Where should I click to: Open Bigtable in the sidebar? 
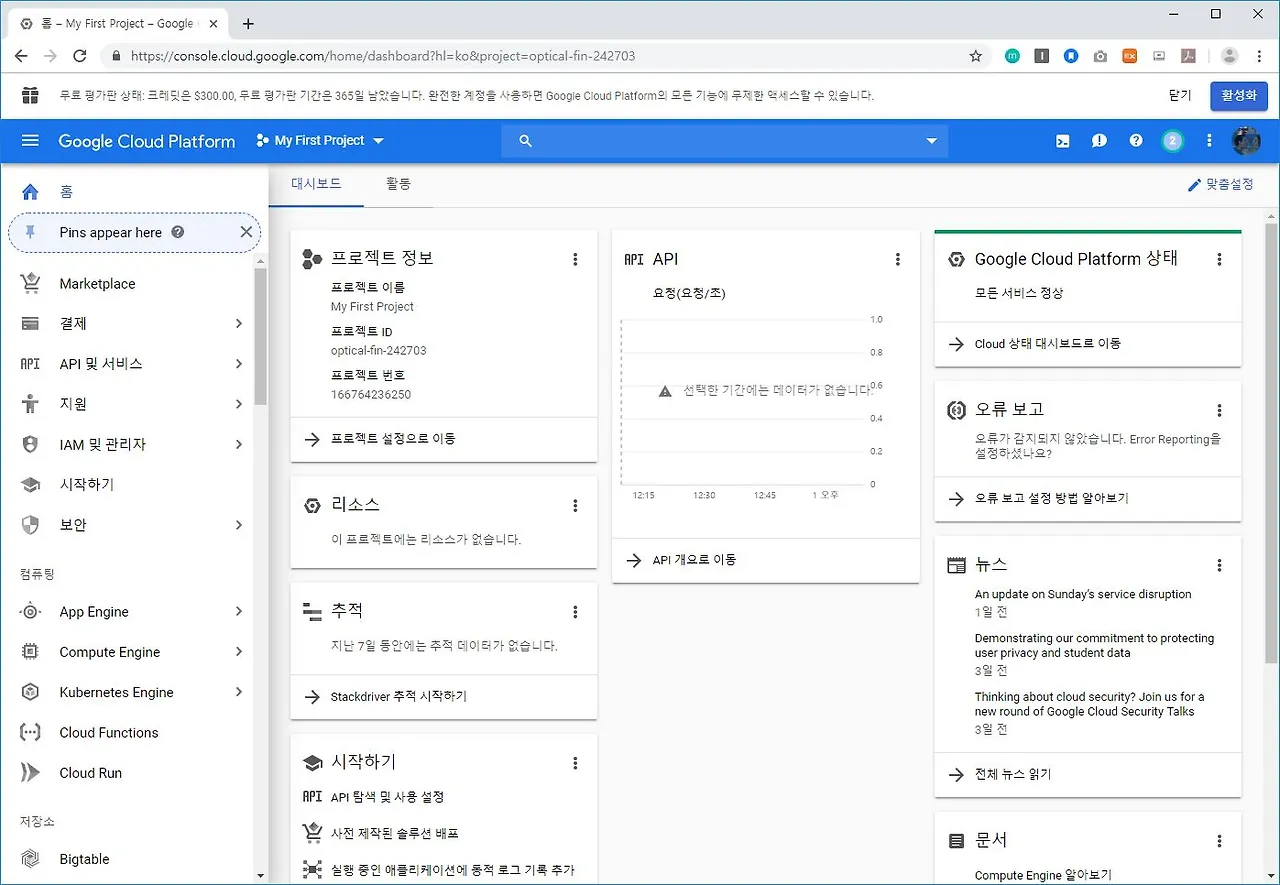(x=84, y=859)
